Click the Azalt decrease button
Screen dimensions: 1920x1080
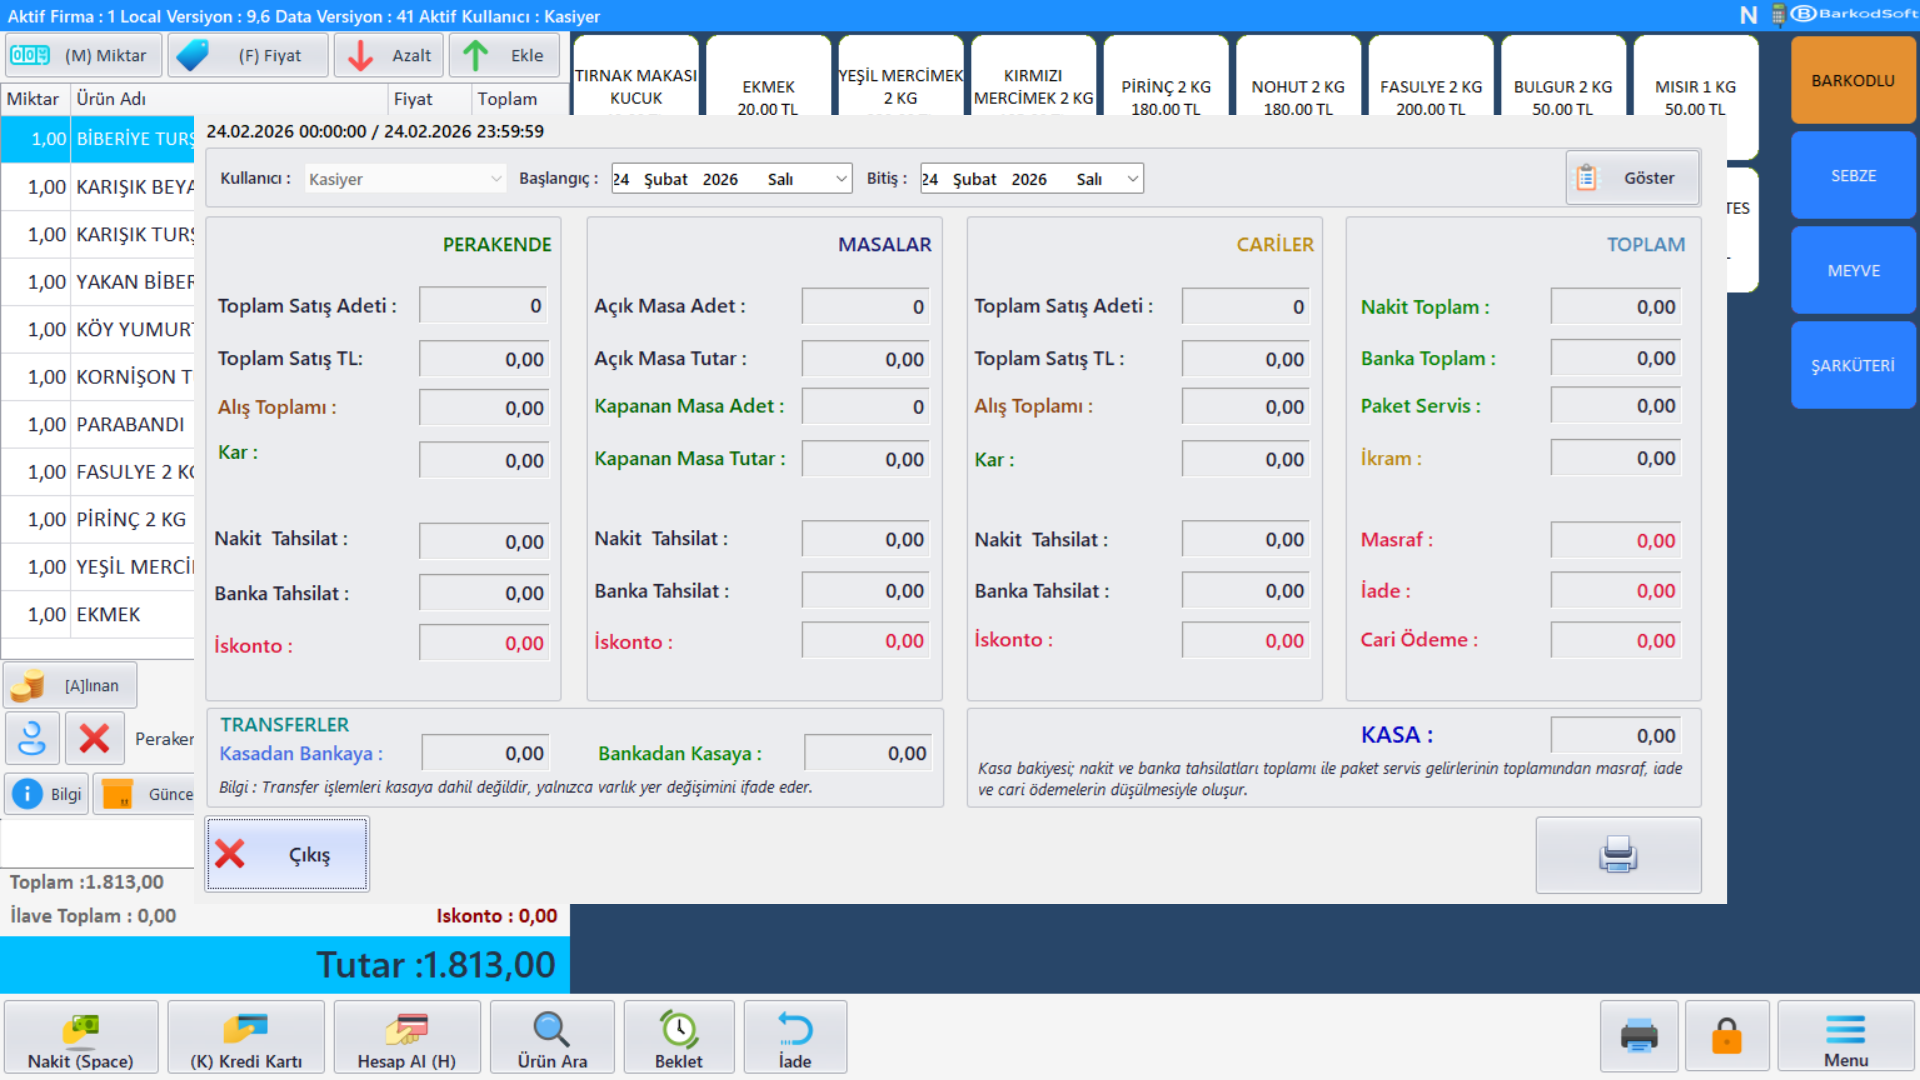[x=390, y=56]
